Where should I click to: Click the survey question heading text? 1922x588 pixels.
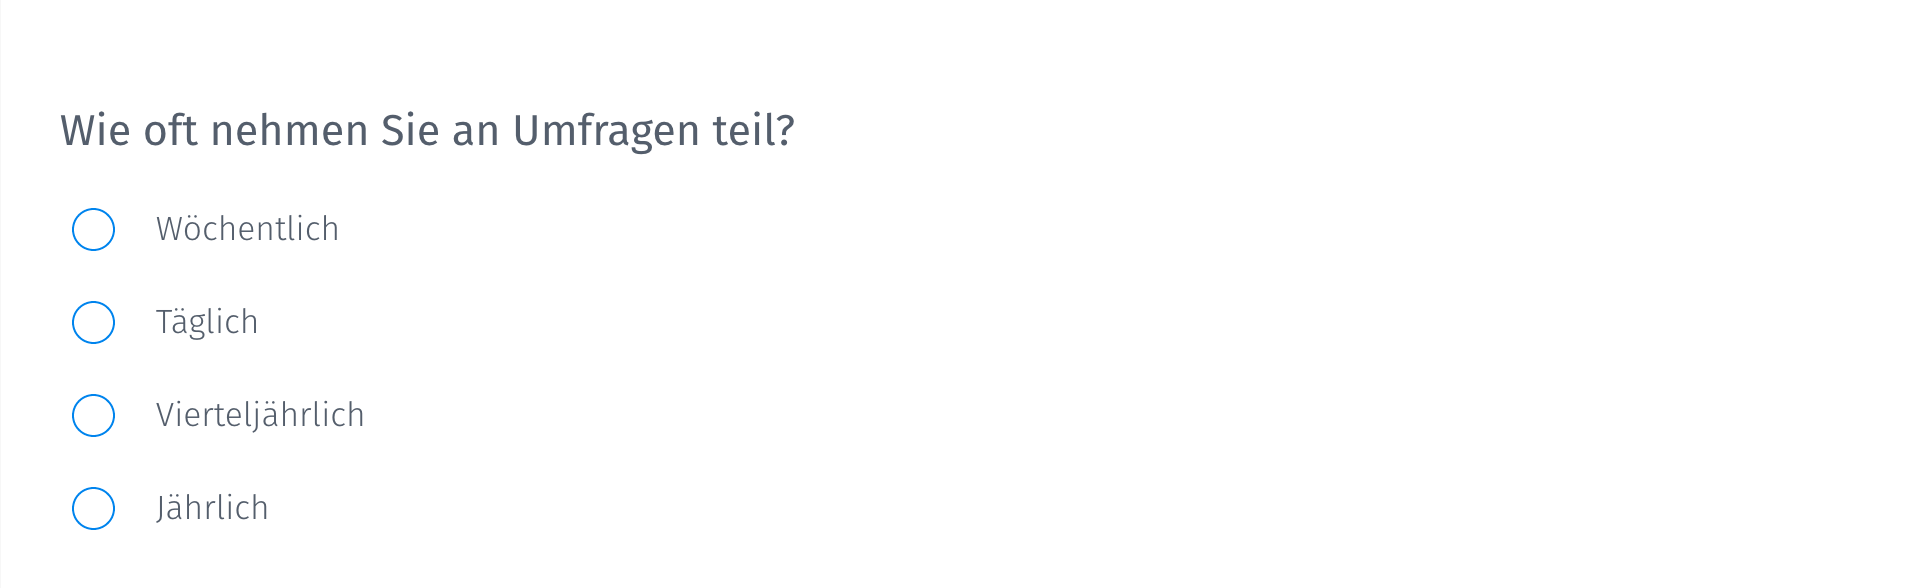[427, 129]
